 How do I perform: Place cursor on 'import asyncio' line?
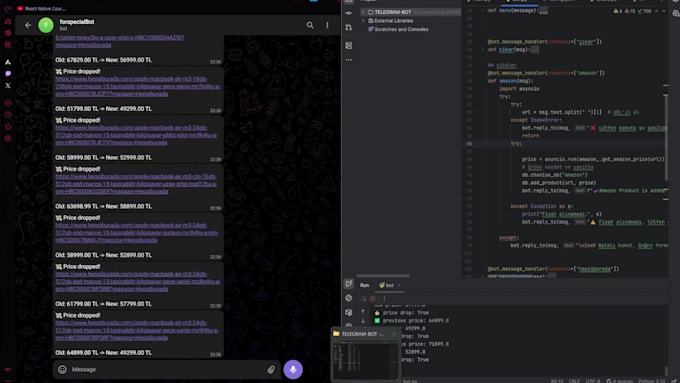[519, 88]
